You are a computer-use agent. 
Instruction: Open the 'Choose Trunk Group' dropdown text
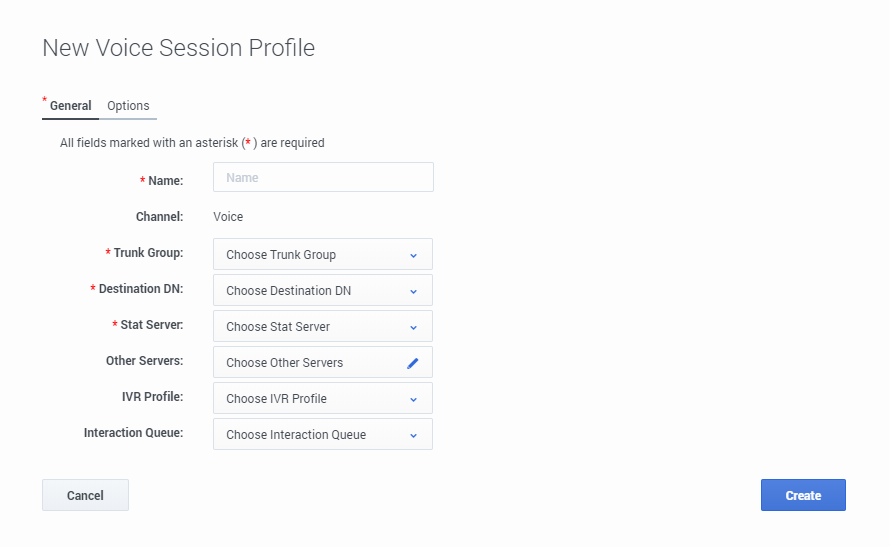click(x=281, y=255)
